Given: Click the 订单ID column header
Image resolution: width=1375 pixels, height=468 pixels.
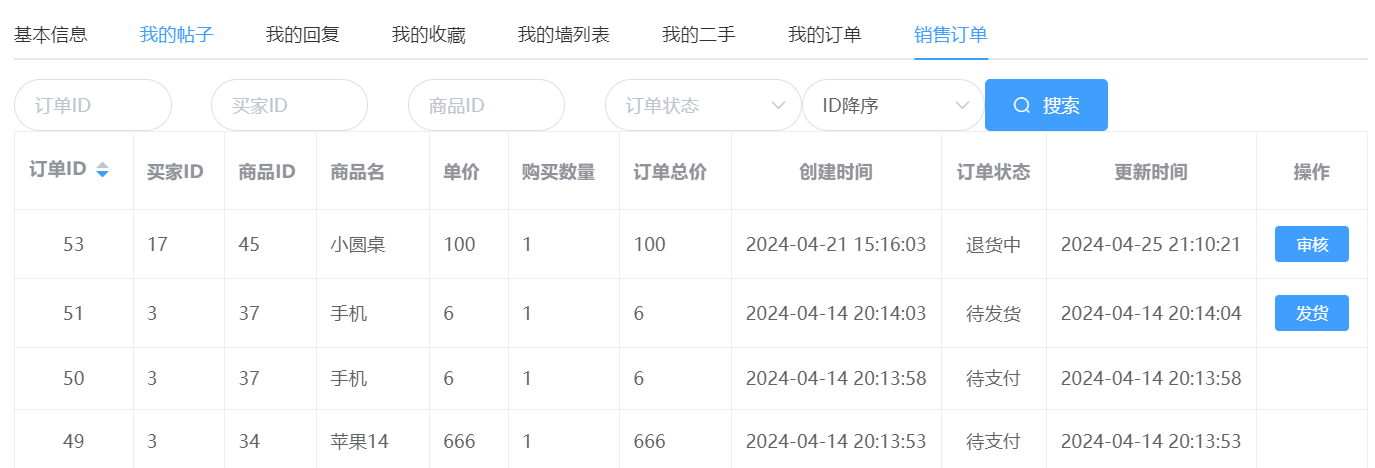Looking at the screenshot, I should click(58, 172).
